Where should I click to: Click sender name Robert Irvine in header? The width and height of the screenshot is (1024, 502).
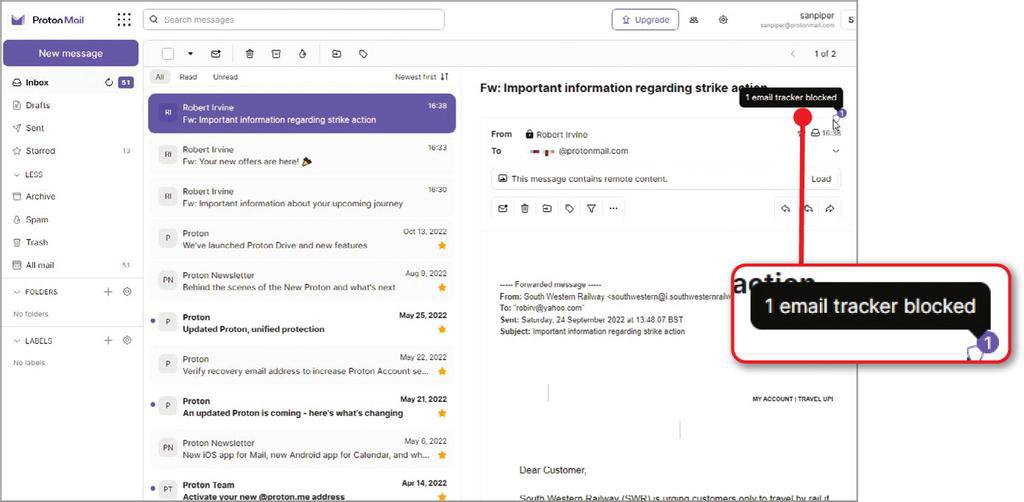(x=562, y=134)
